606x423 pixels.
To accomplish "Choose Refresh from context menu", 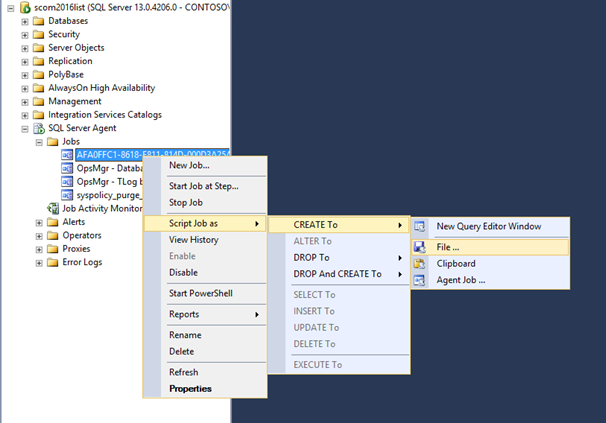I will 205,372.
